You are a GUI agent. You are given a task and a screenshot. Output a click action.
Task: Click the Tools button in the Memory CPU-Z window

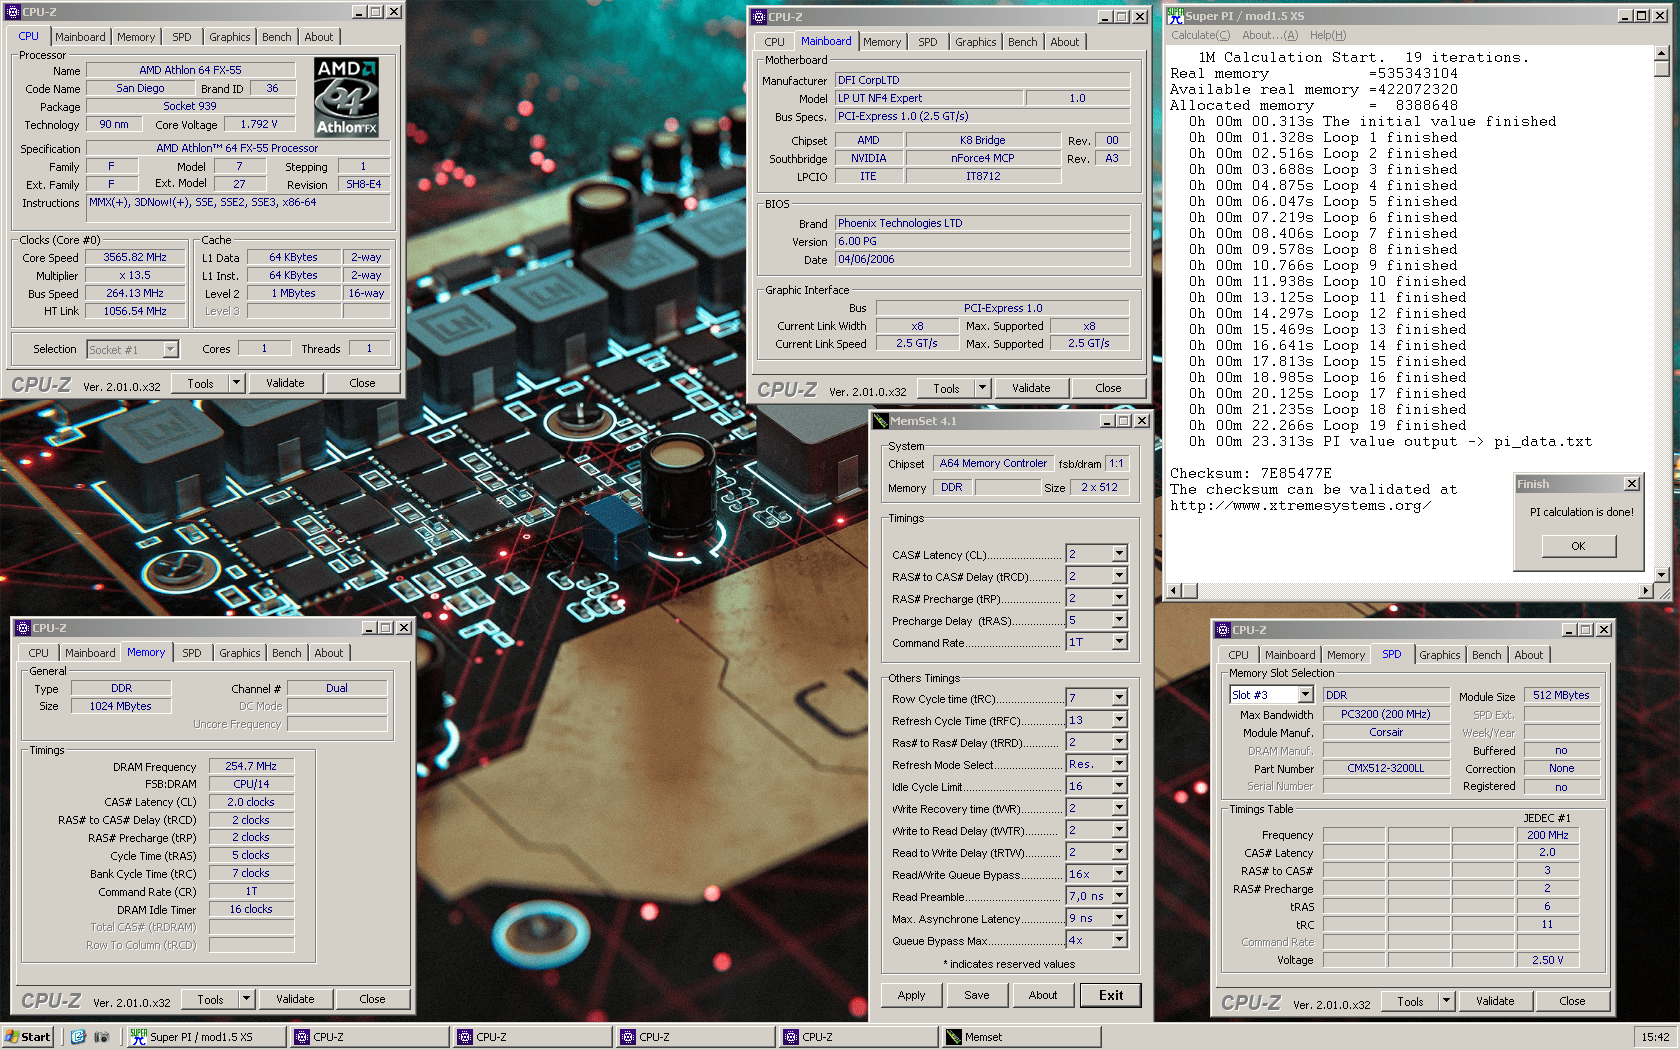pos(210,999)
